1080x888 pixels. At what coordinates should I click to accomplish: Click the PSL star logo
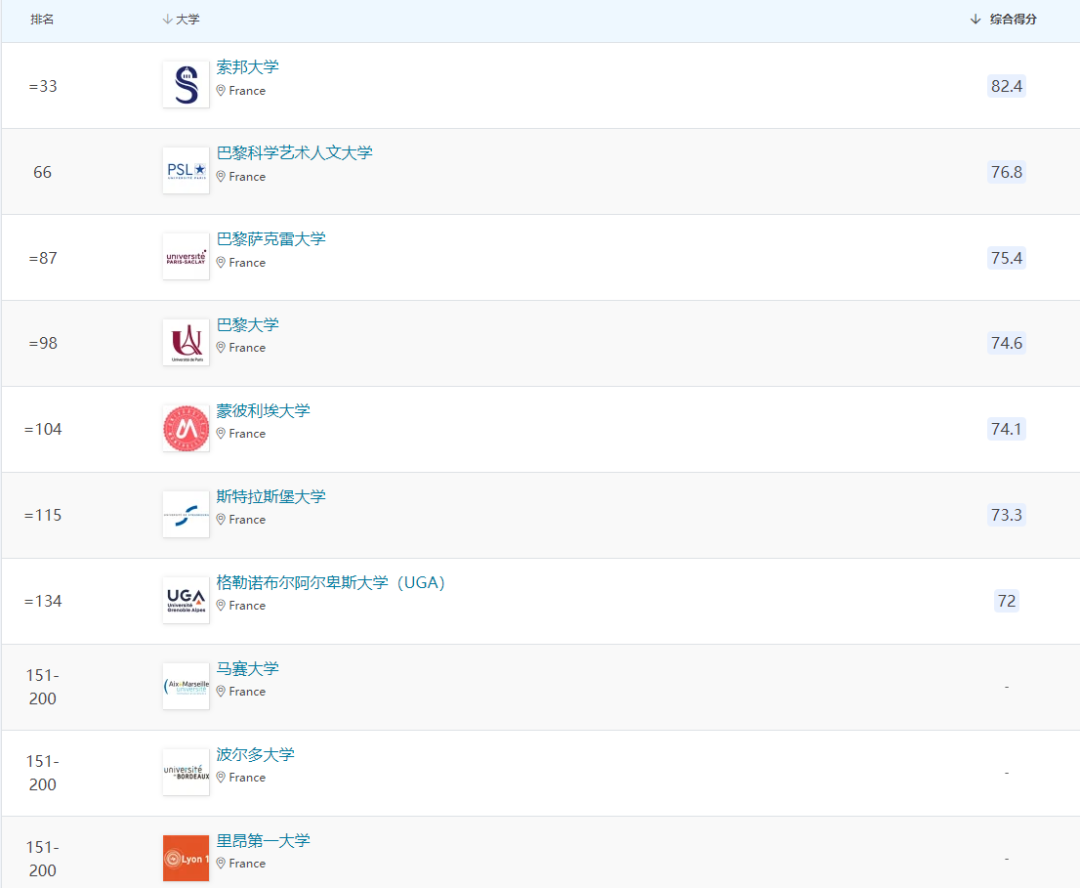tap(185, 170)
